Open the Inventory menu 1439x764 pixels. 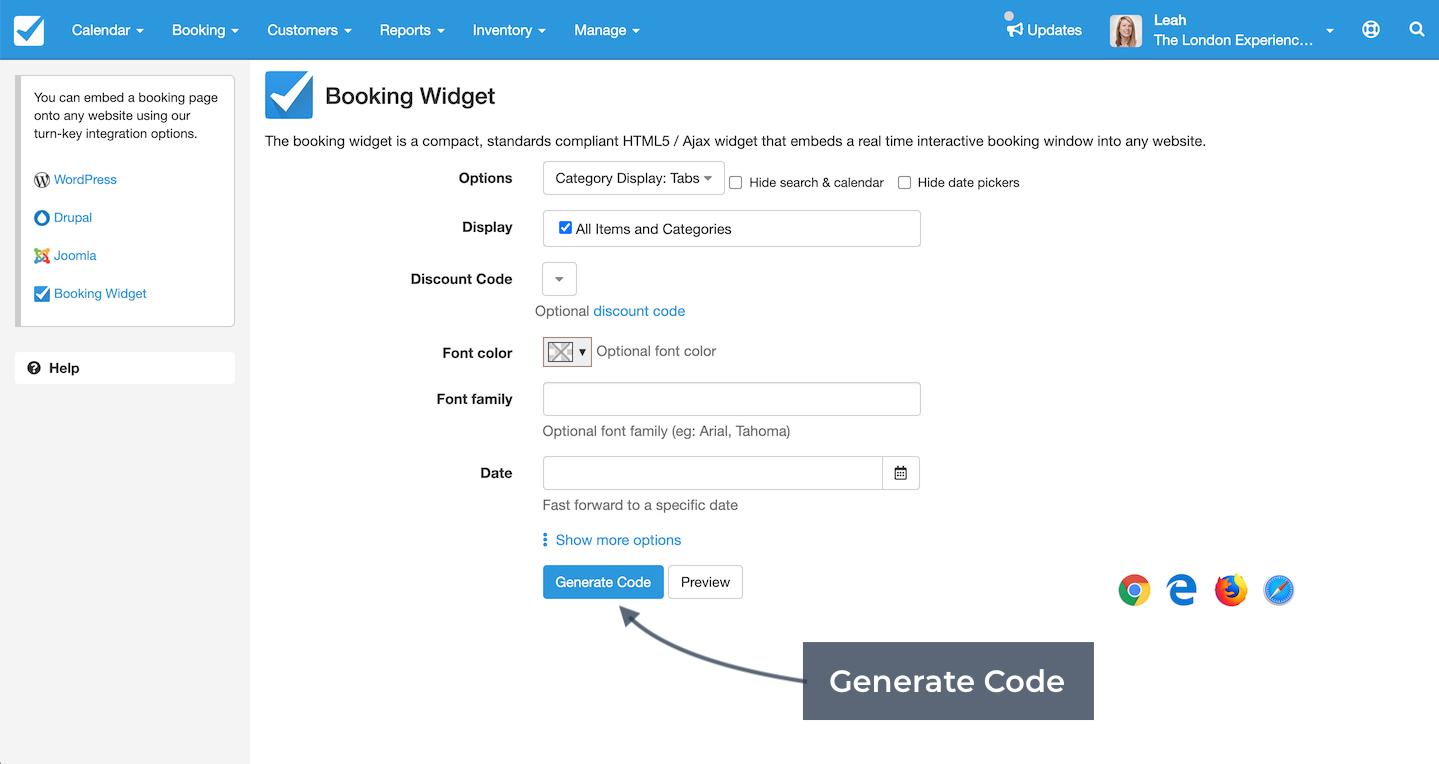(x=509, y=30)
